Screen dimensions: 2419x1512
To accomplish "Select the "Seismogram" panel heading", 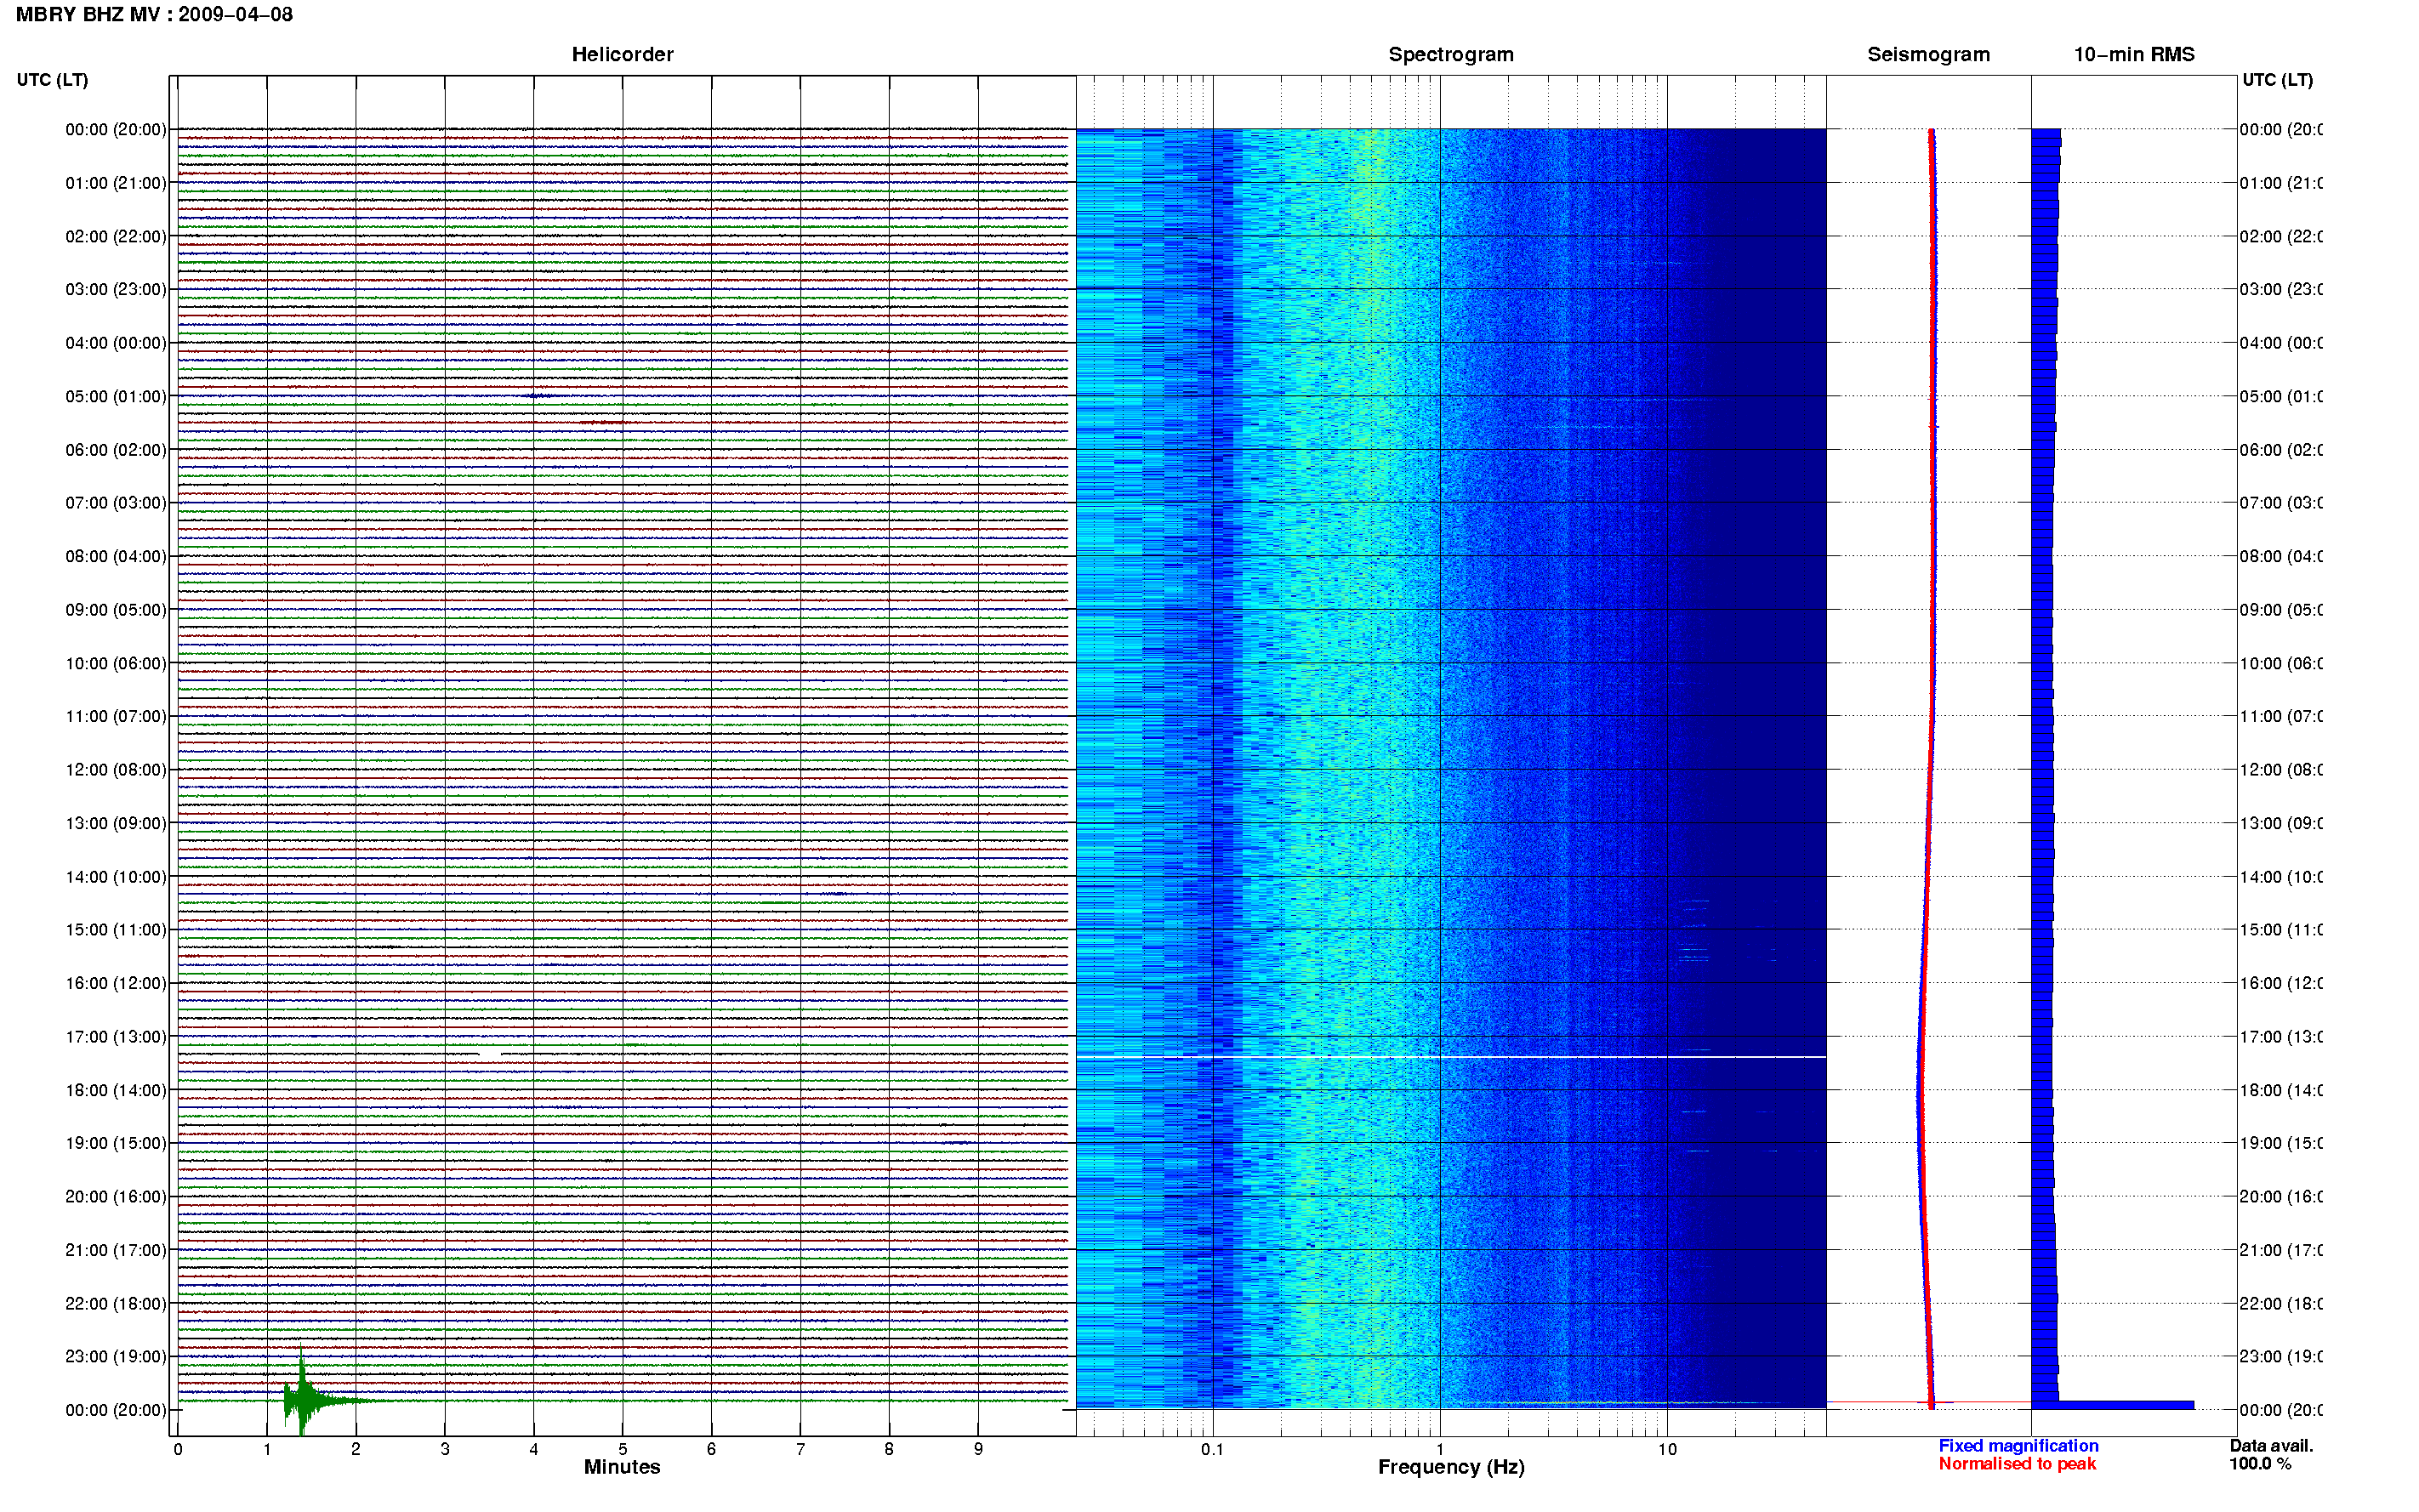I will pos(1928,55).
